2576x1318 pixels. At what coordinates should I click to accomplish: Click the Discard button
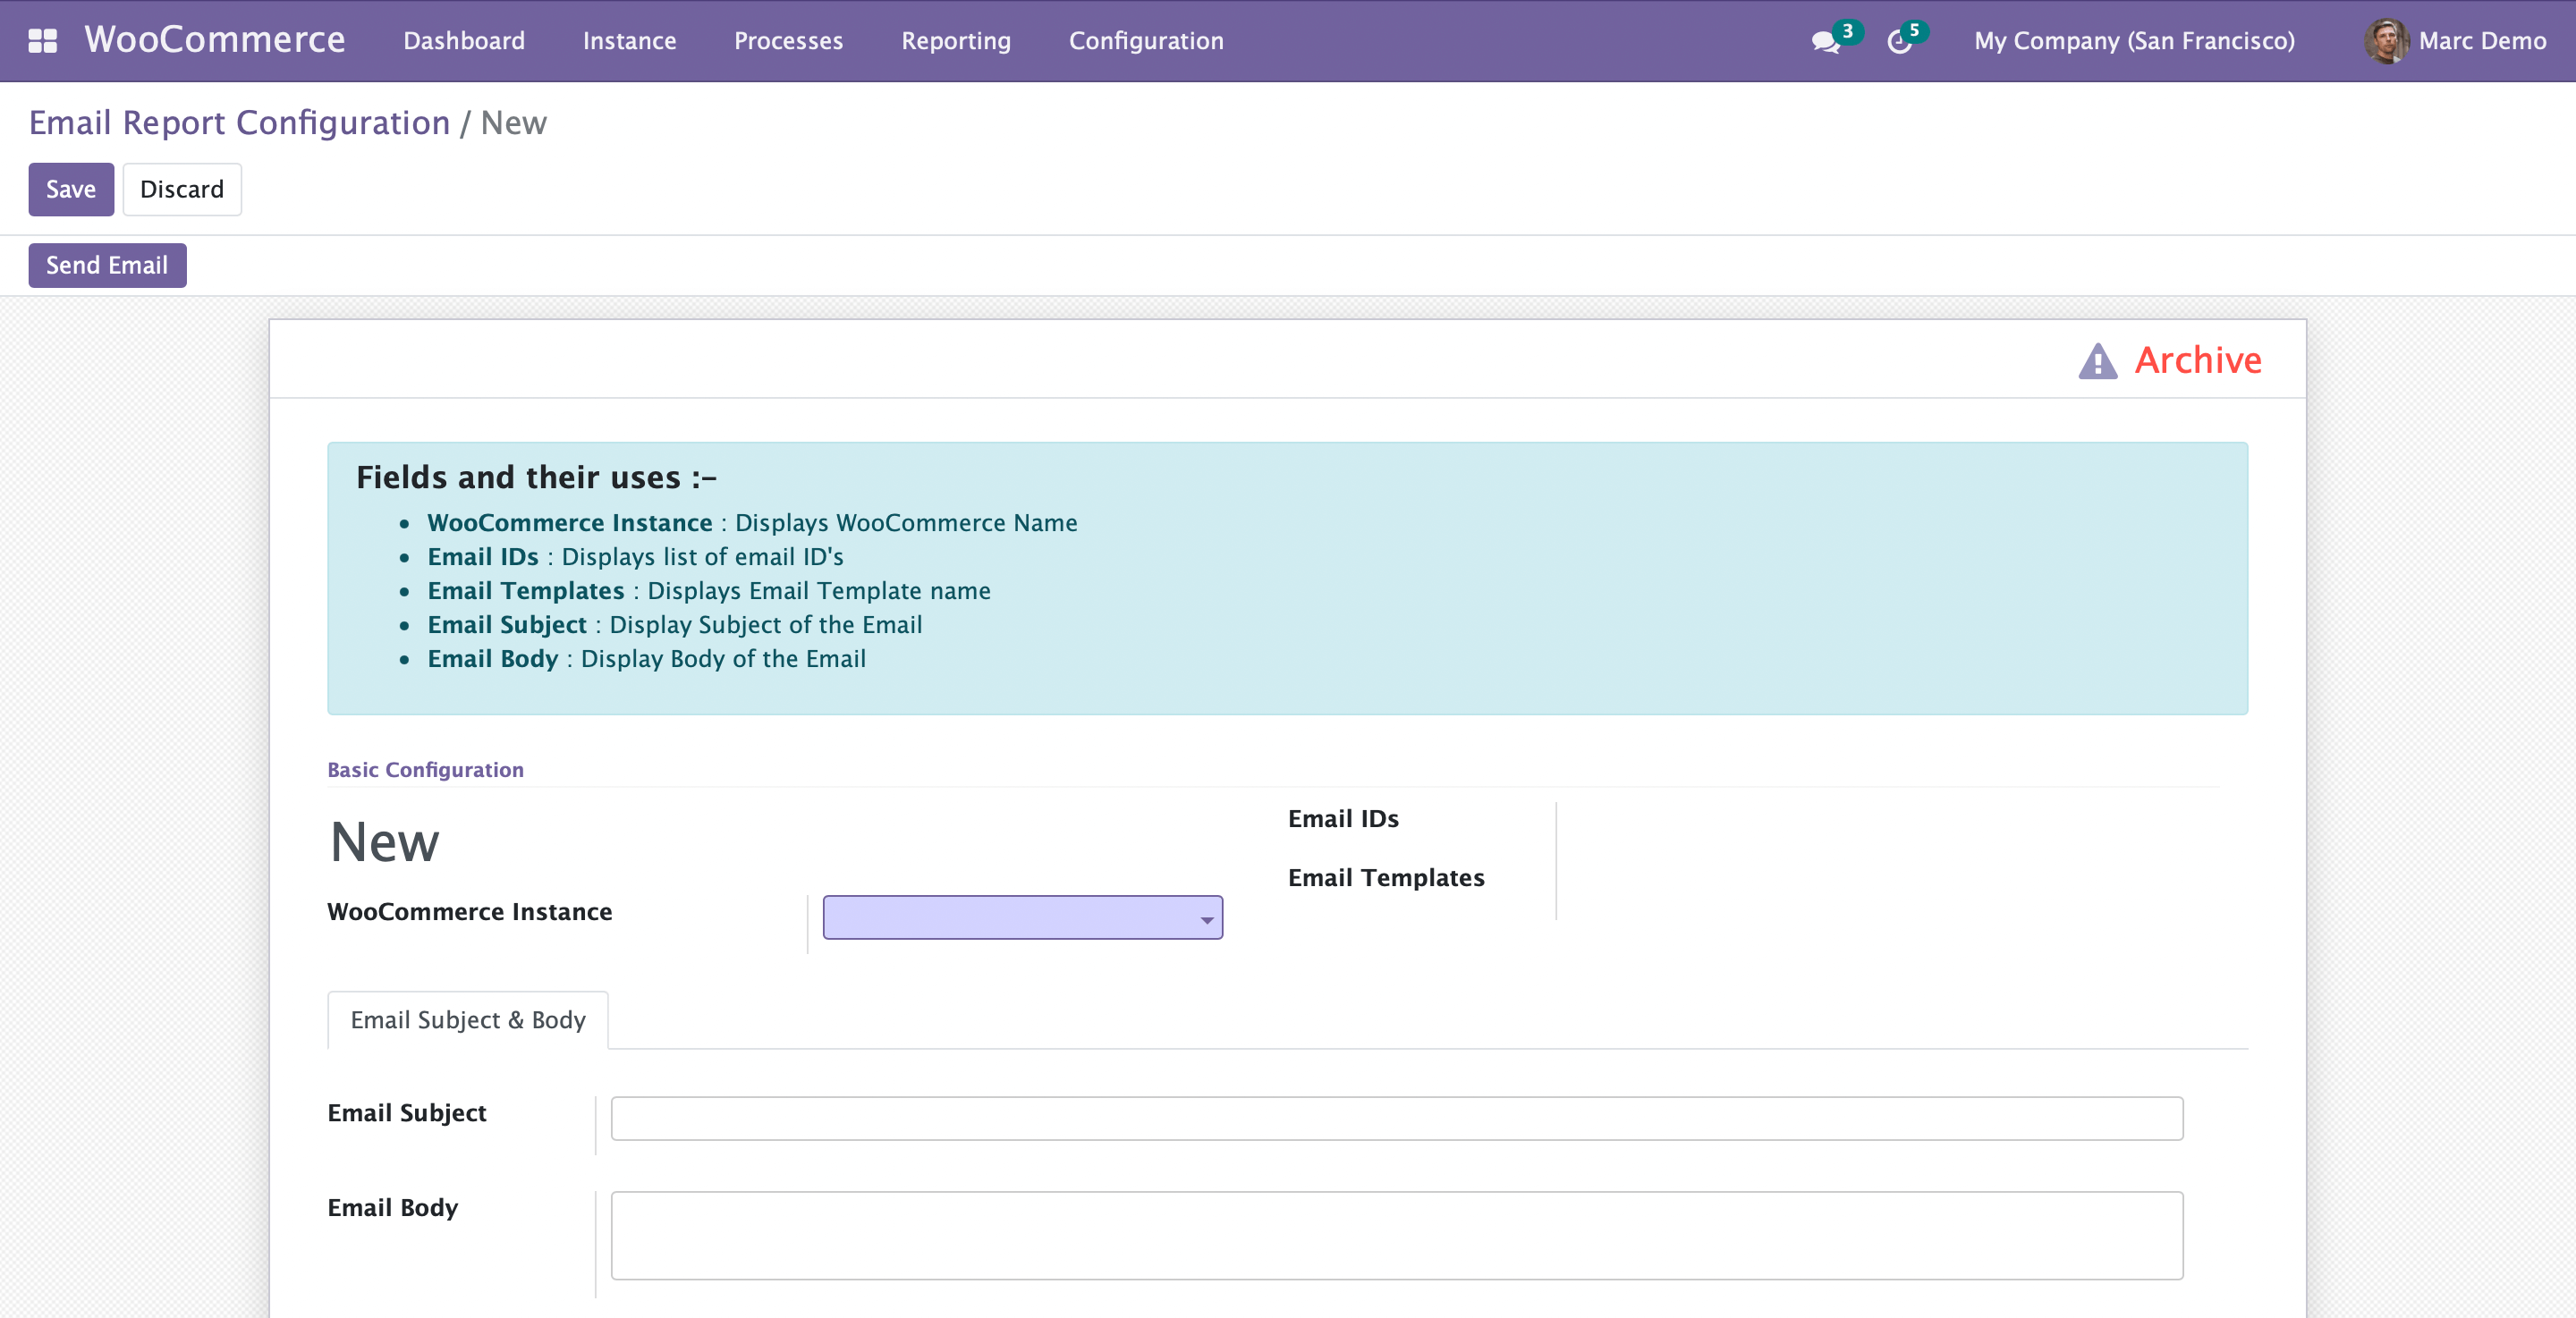tap(182, 189)
